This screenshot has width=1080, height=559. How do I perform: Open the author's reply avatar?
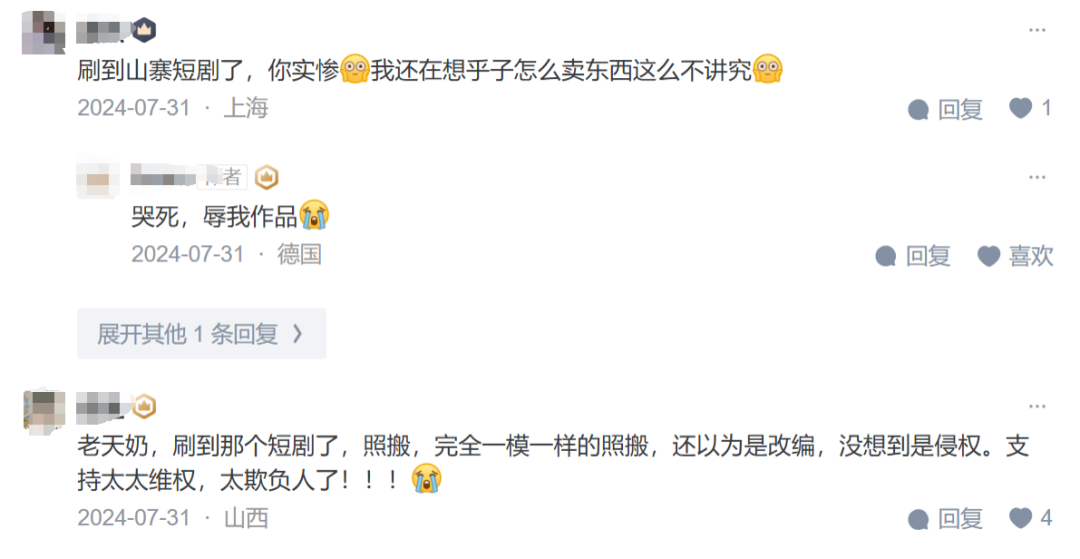tap(97, 178)
